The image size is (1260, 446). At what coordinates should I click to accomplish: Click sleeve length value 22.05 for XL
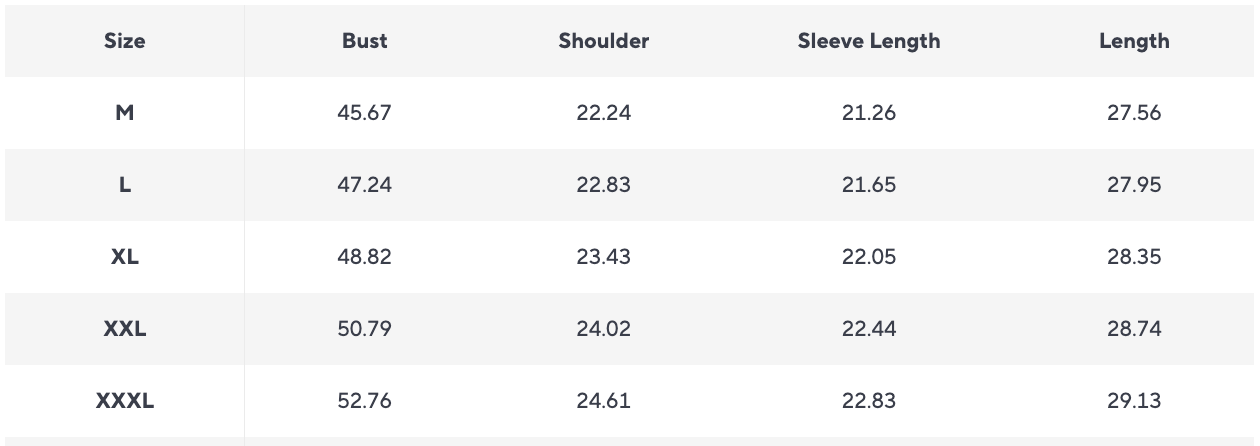(869, 257)
